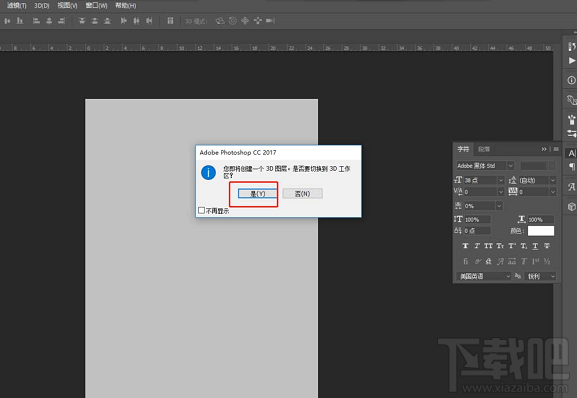Click the white text color swatch
This screenshot has height=398, width=577.
(541, 231)
